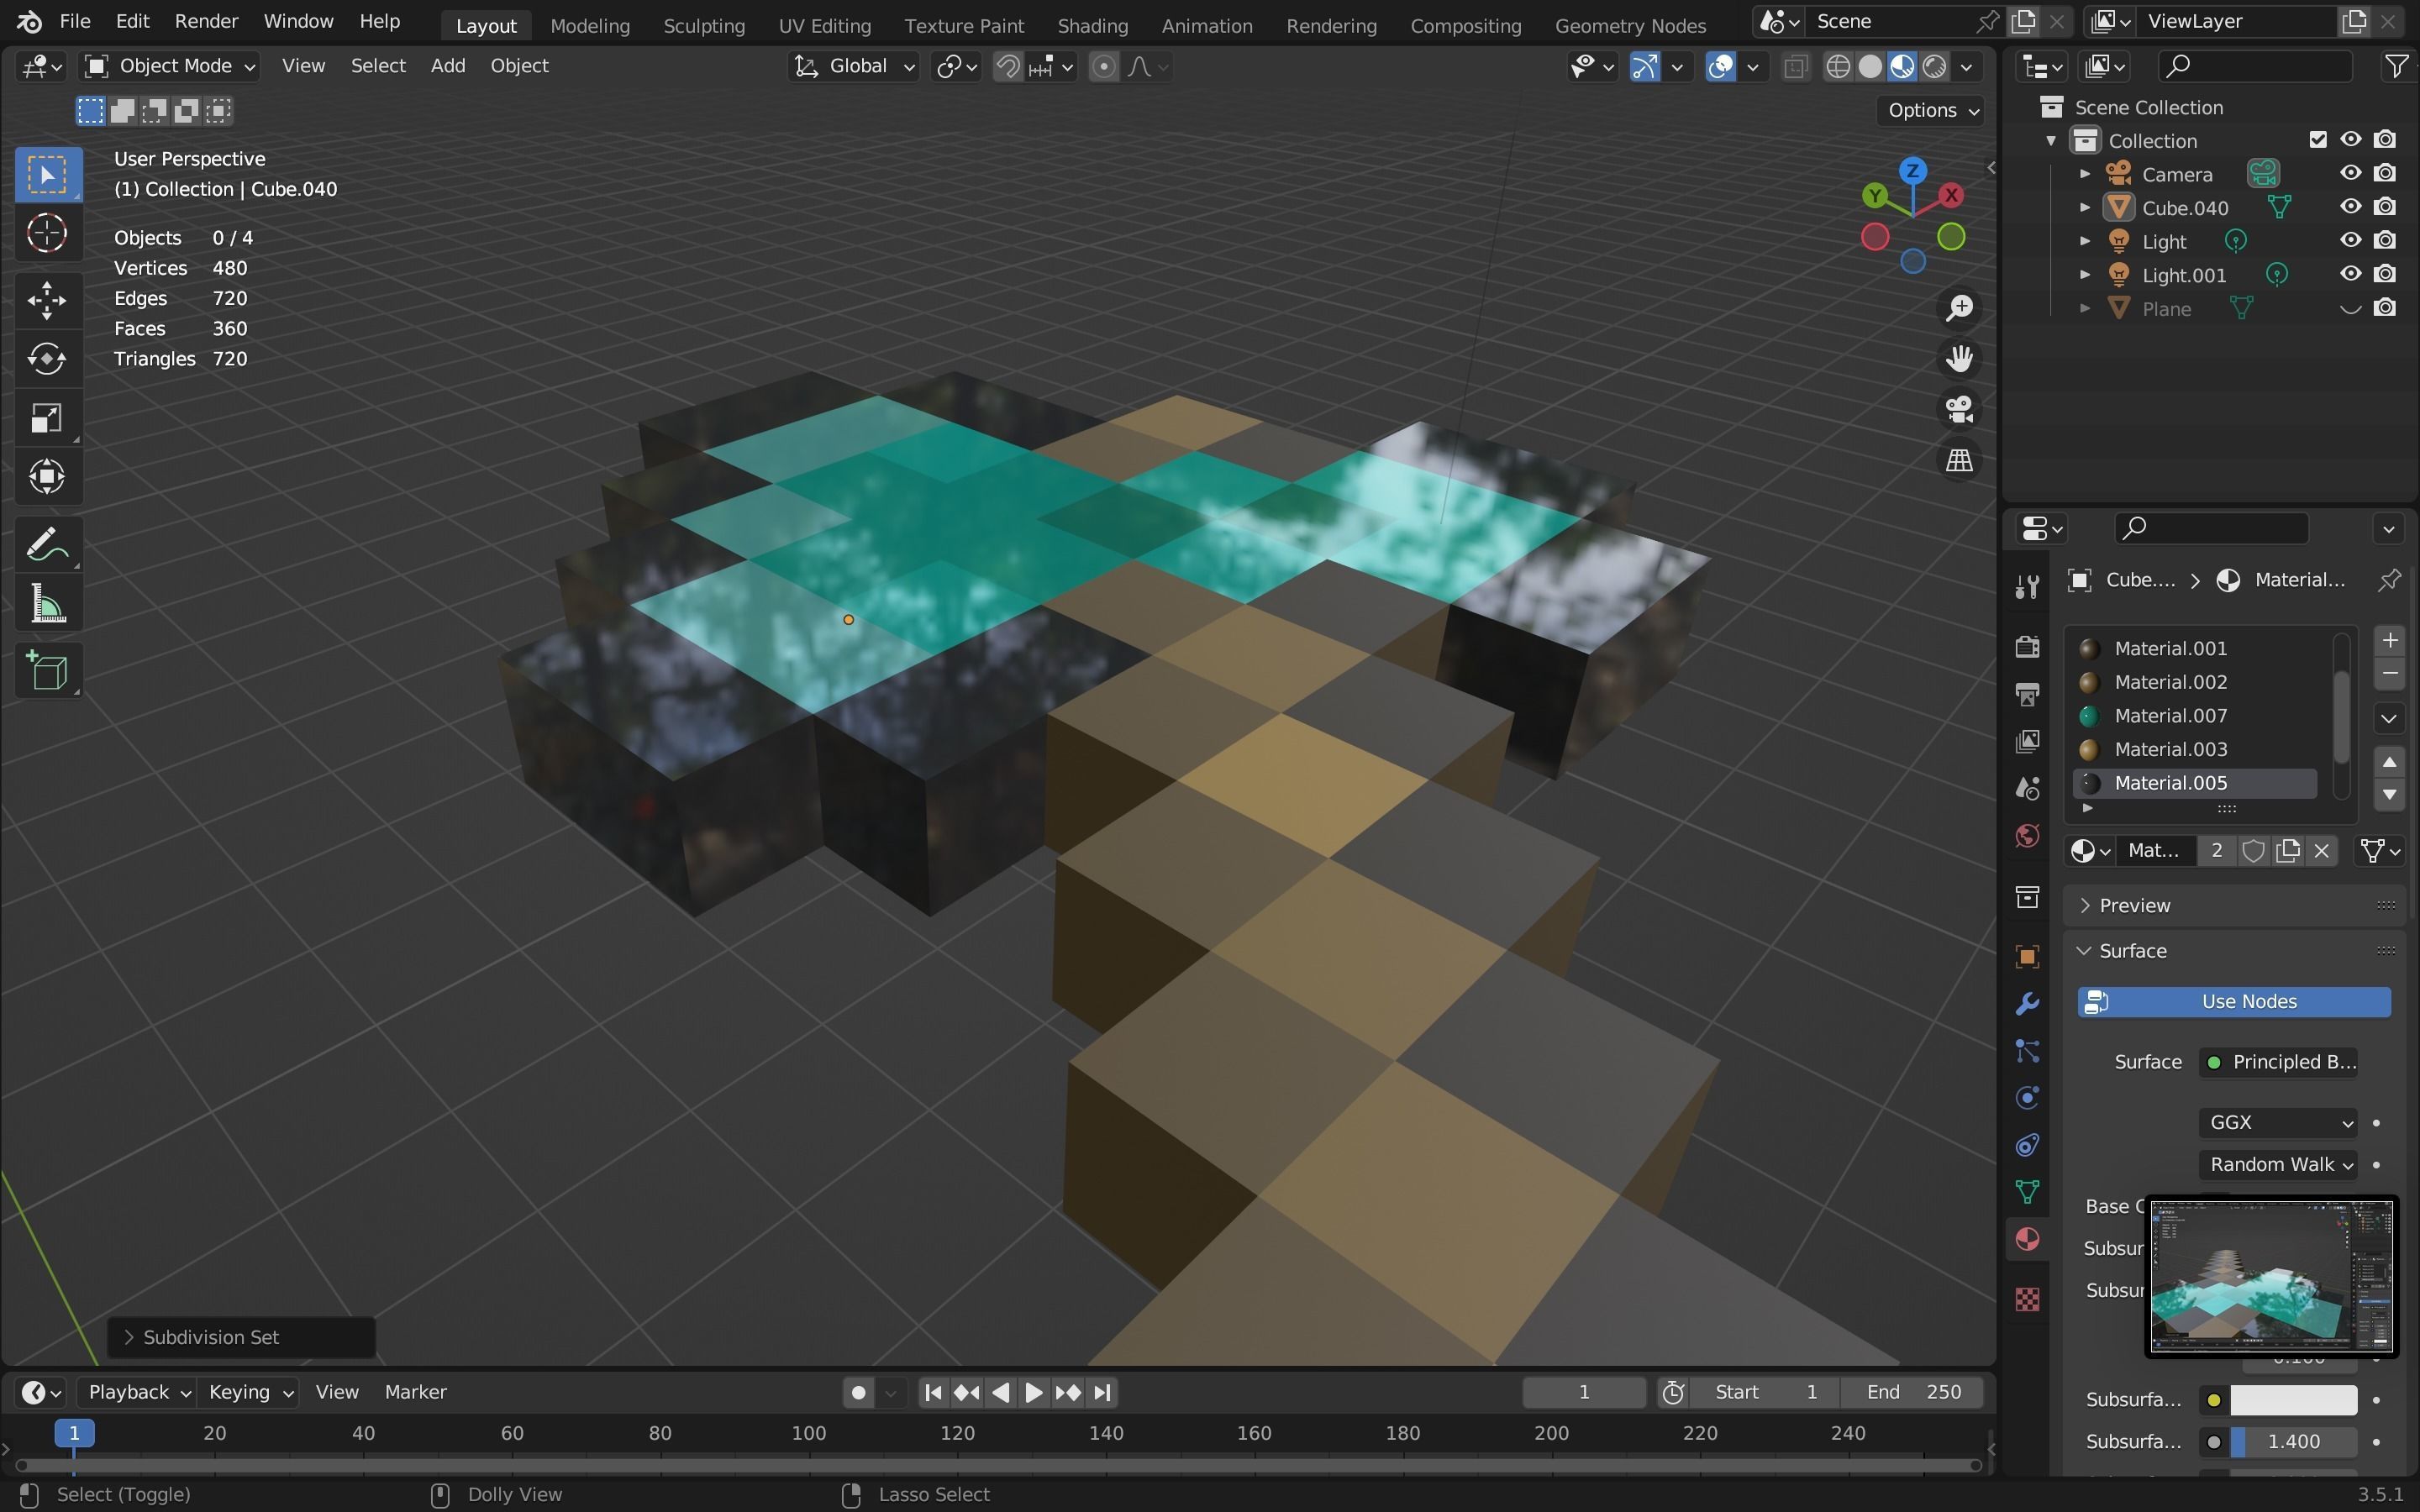
Task: Select Material.007 in slot list
Action: [2195, 715]
